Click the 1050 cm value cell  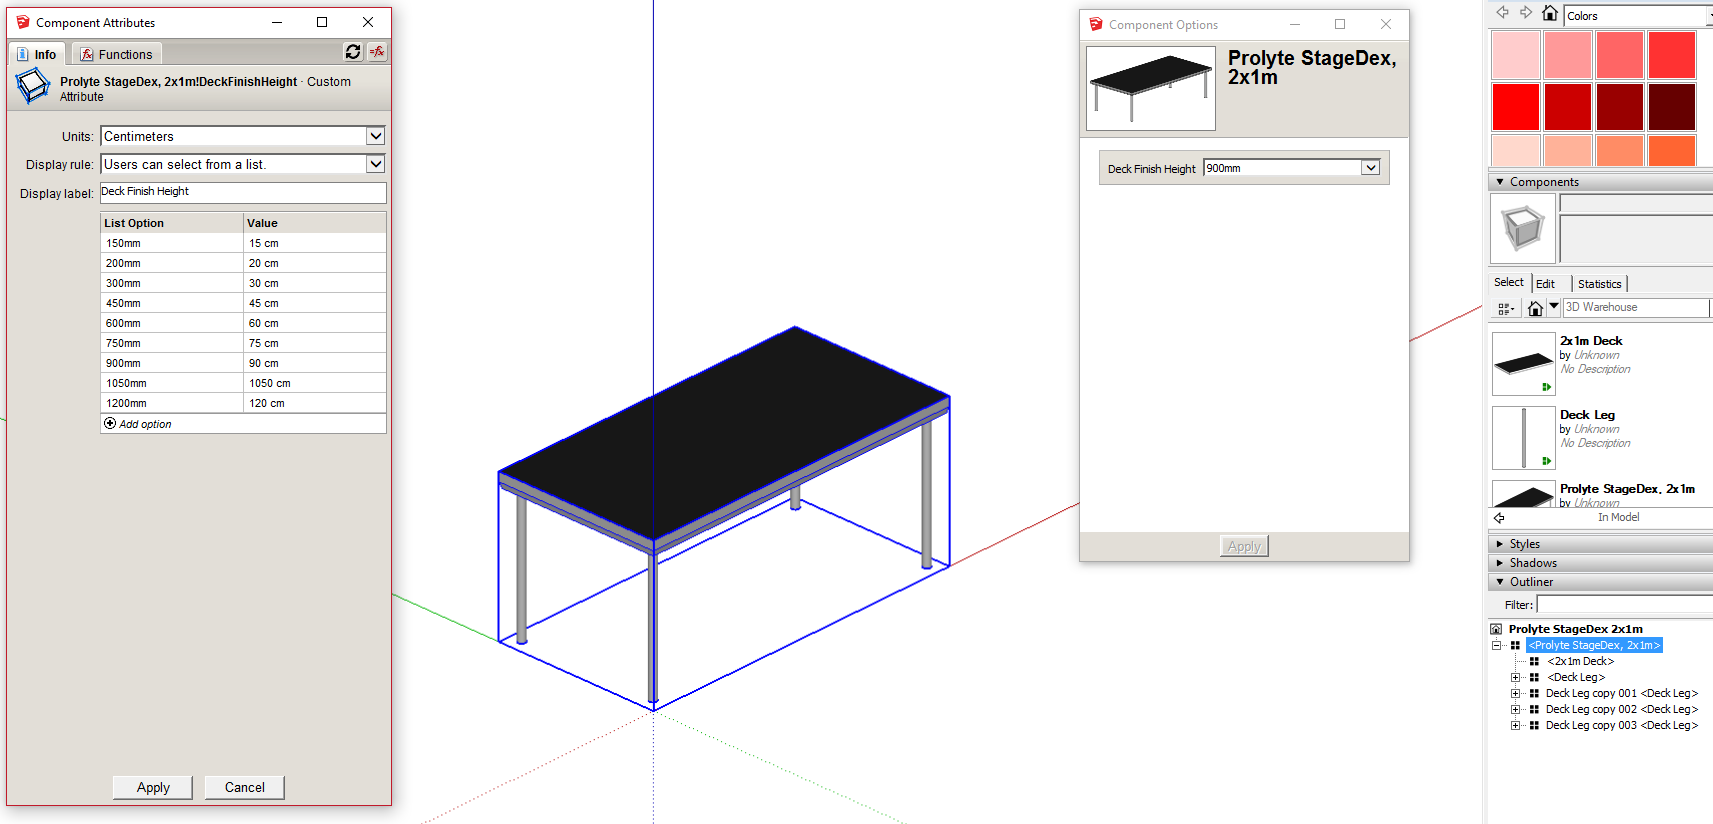click(315, 383)
